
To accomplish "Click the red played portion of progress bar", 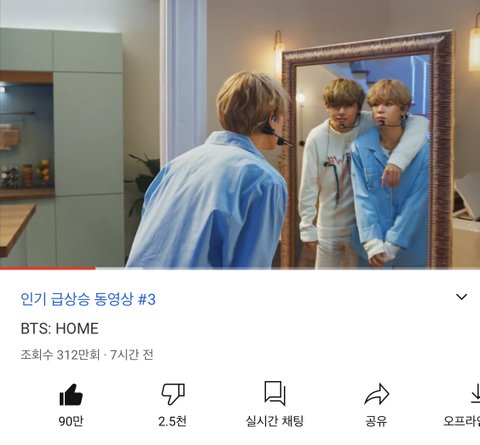I will (48, 268).
